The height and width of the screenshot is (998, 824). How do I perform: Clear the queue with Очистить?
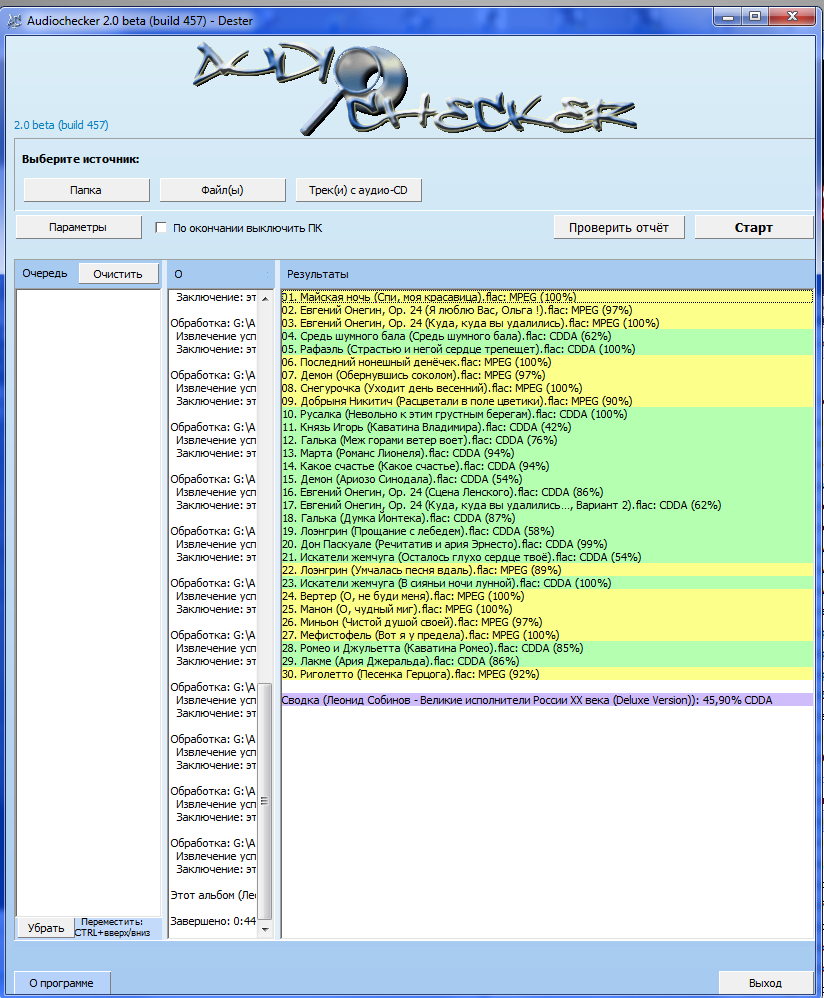[x=119, y=274]
